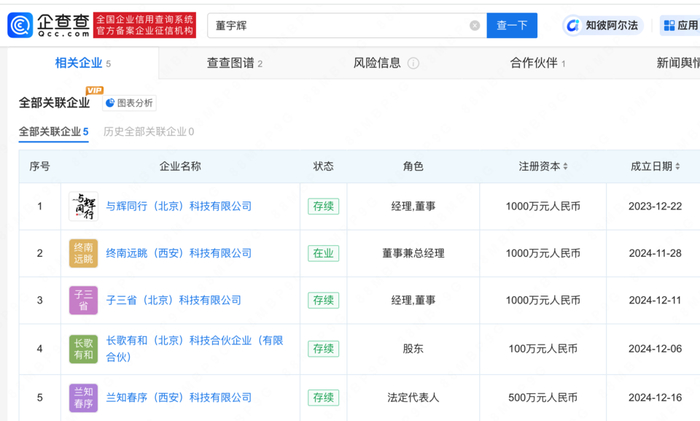This screenshot has height=421, width=700.
Task: Click the info icon beside 风险信息
Action: (x=413, y=63)
